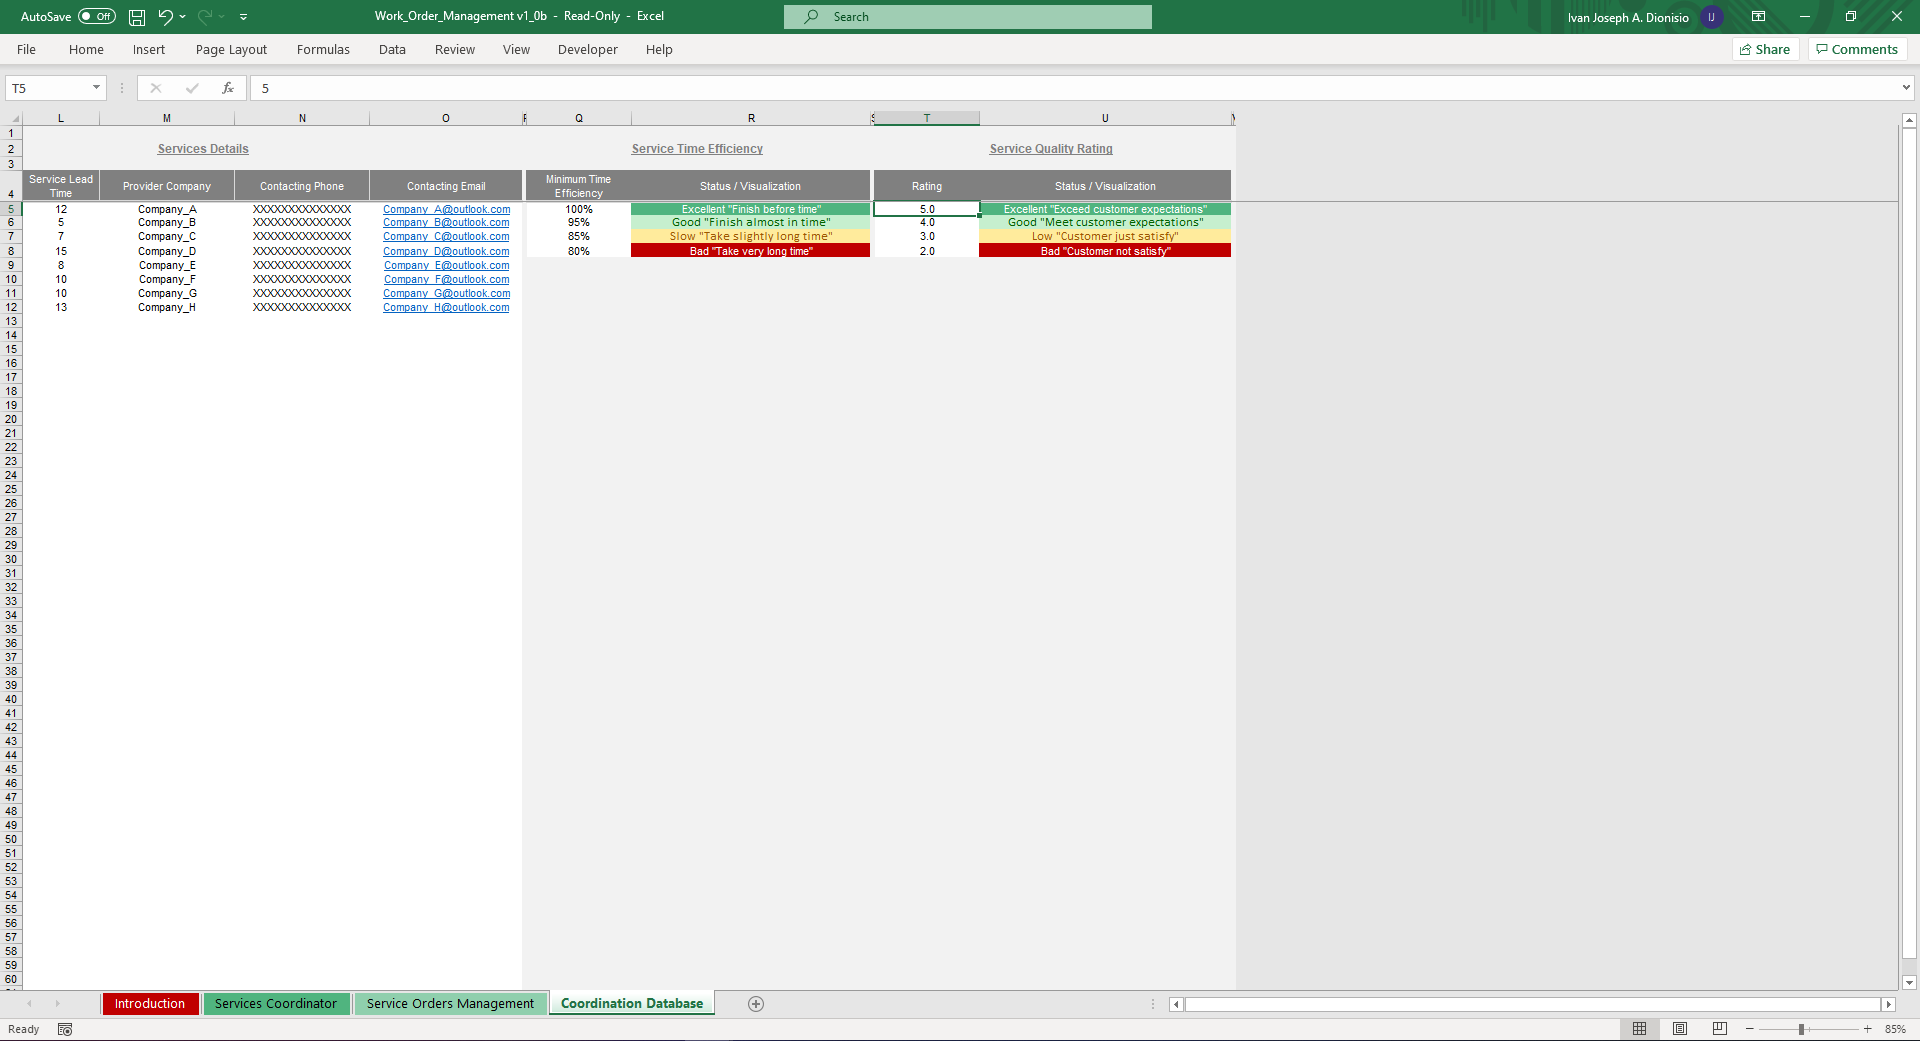
Task: Open Customize Quick Access Toolbar dropdown
Action: [x=243, y=17]
